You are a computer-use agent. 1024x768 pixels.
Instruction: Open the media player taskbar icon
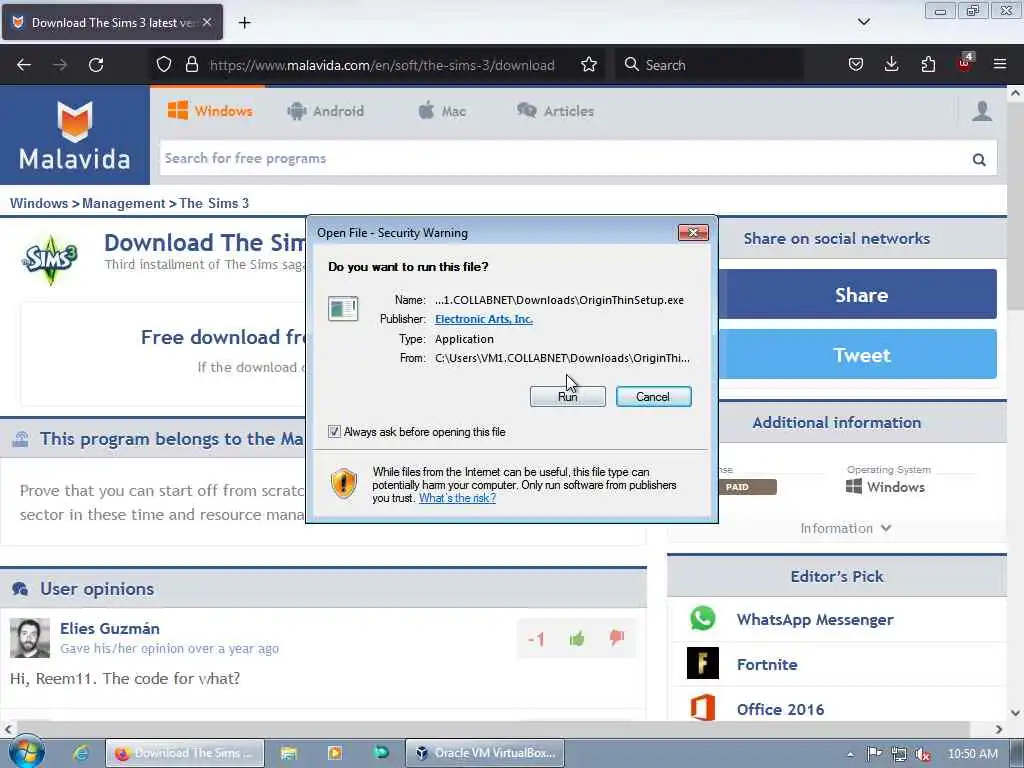click(x=334, y=753)
